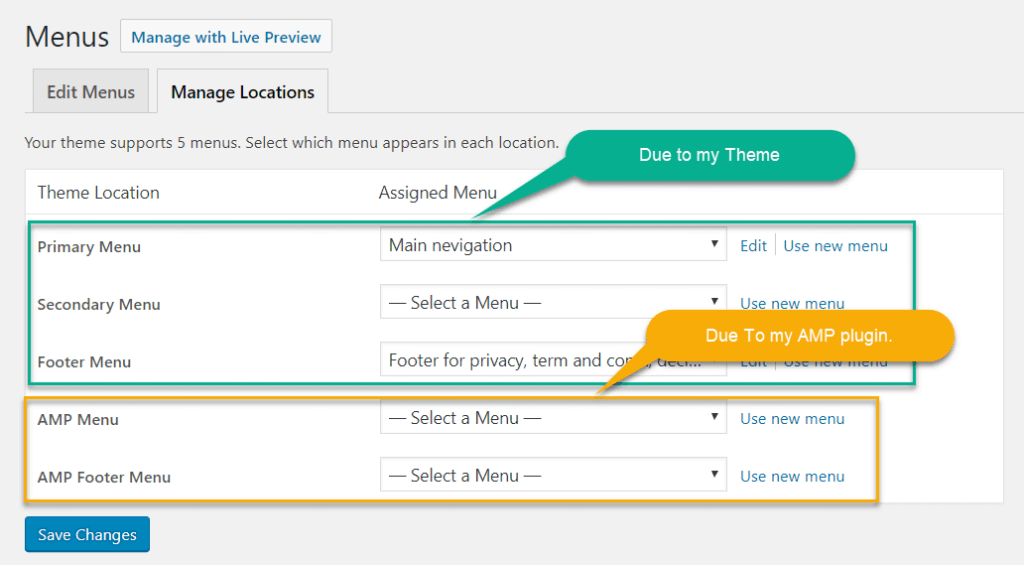Click Use new menu for AMP Menu
The width and height of the screenshot is (1024, 565).
[792, 419]
